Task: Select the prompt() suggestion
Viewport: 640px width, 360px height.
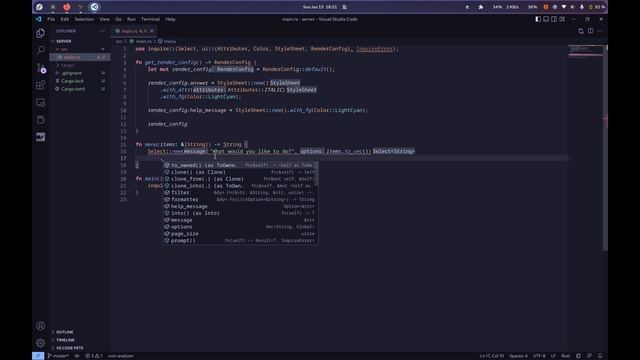Action: 240,241
